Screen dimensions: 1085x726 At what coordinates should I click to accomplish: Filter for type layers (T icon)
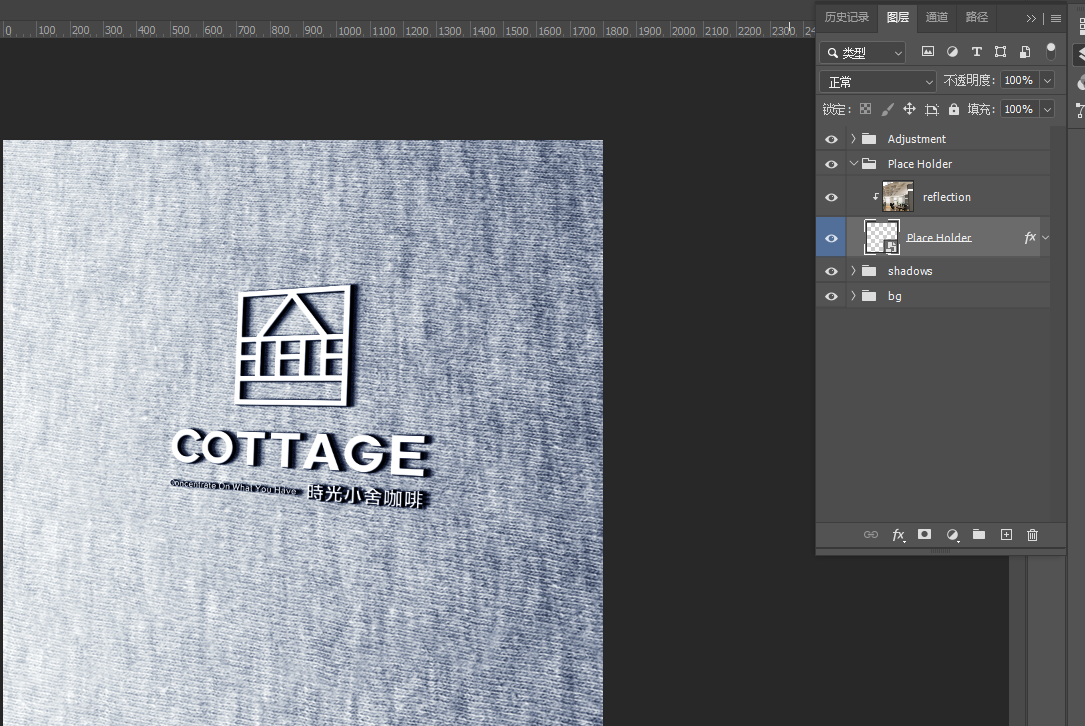tap(976, 51)
